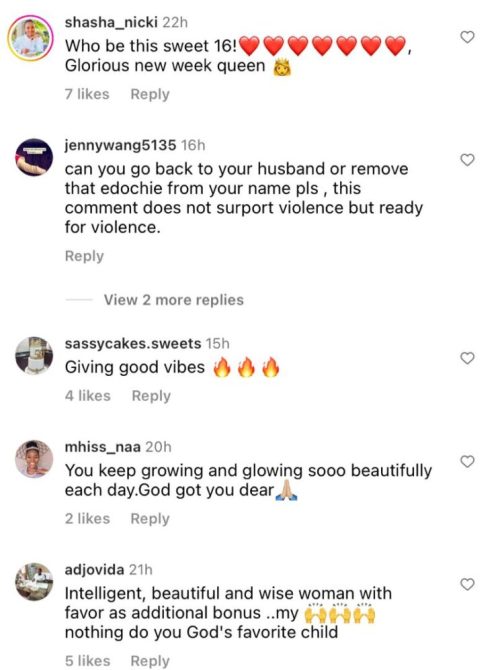The height and width of the screenshot is (670, 504).
Task: Like adjovida's comment using heart icon
Action: point(467,584)
